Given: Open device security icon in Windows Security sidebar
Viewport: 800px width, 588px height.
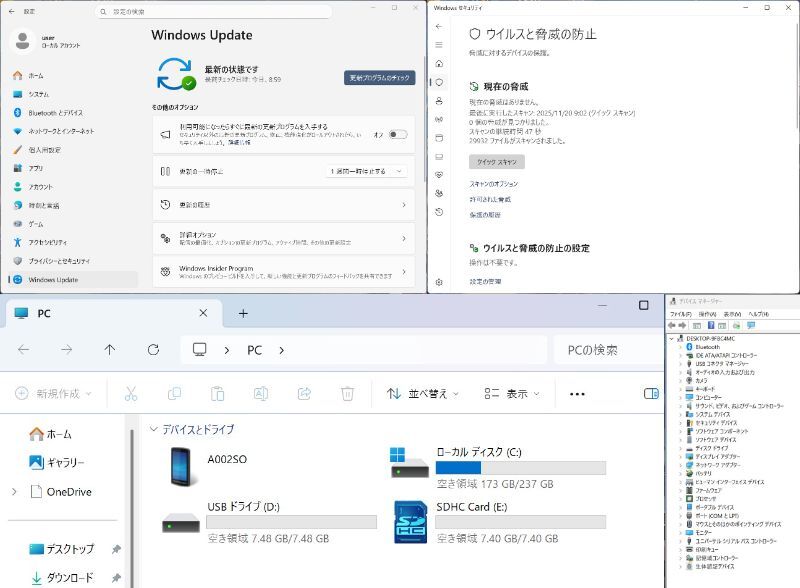Looking at the screenshot, I should tap(439, 157).
